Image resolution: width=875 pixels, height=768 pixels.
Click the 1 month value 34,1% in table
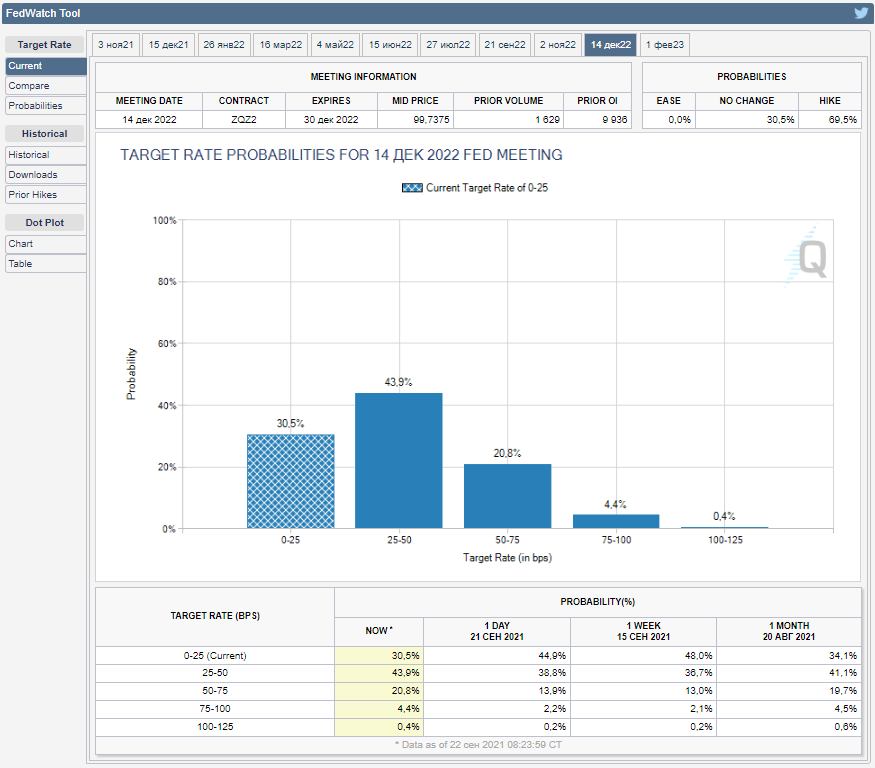843,656
